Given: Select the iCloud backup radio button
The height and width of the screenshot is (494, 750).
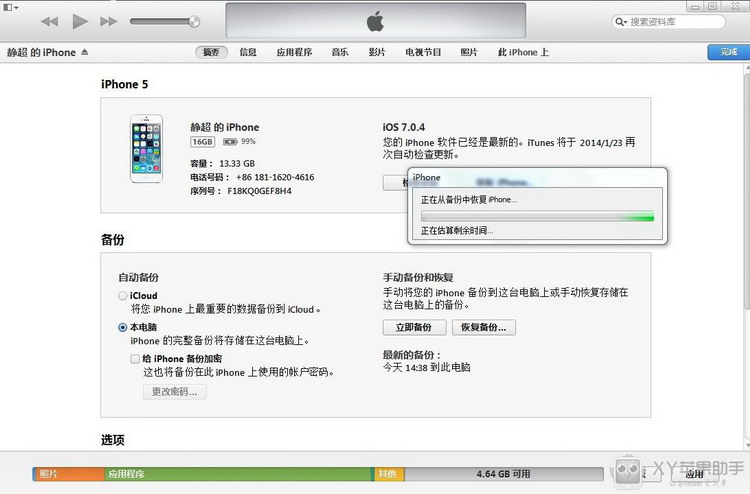Looking at the screenshot, I should (x=122, y=296).
